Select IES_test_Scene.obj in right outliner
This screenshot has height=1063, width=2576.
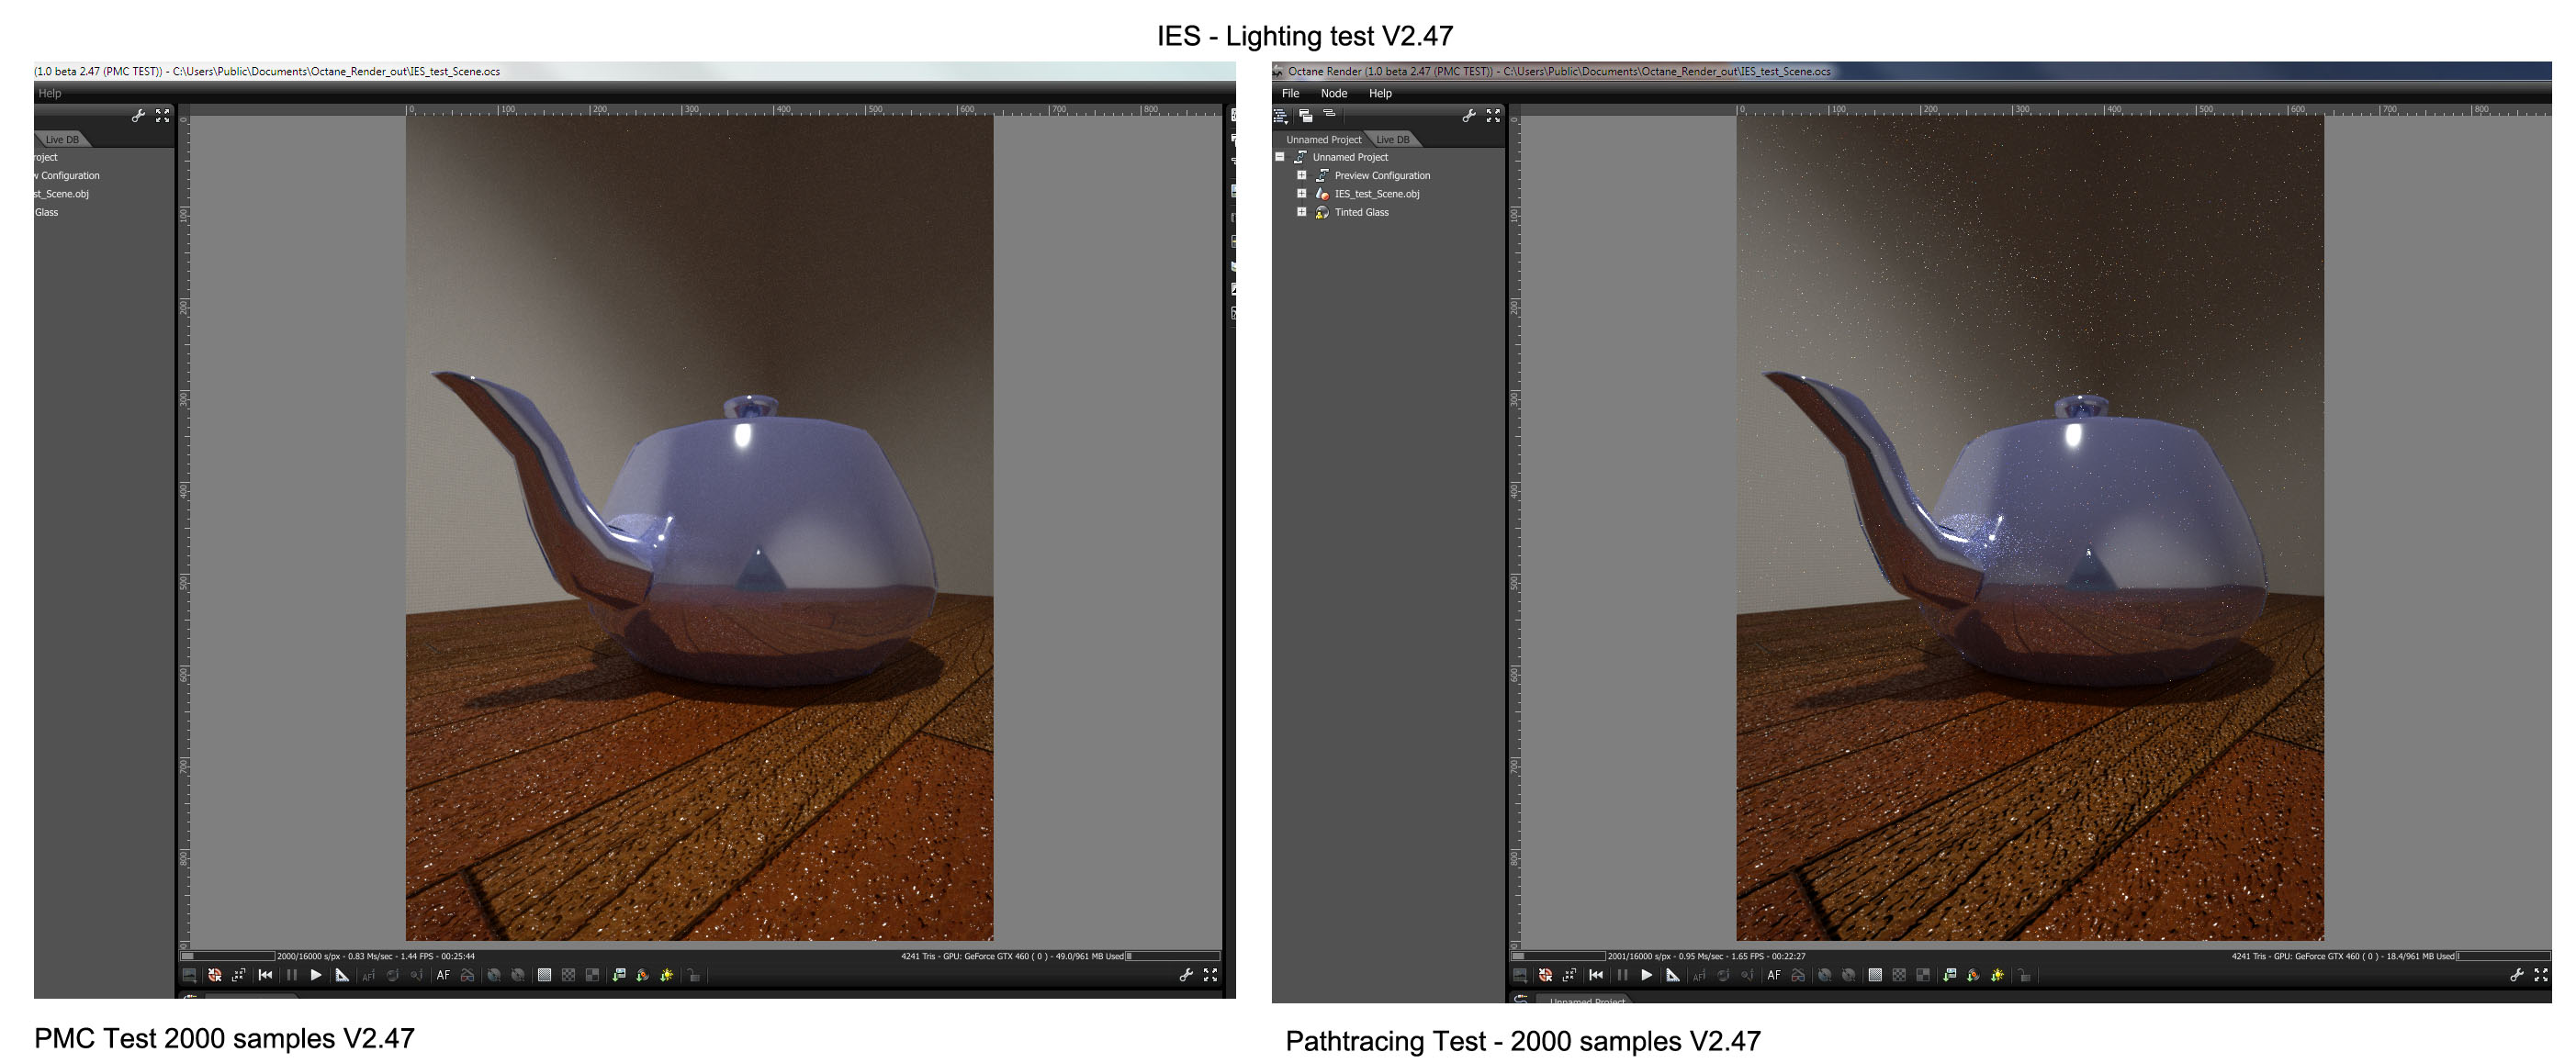coord(1376,194)
